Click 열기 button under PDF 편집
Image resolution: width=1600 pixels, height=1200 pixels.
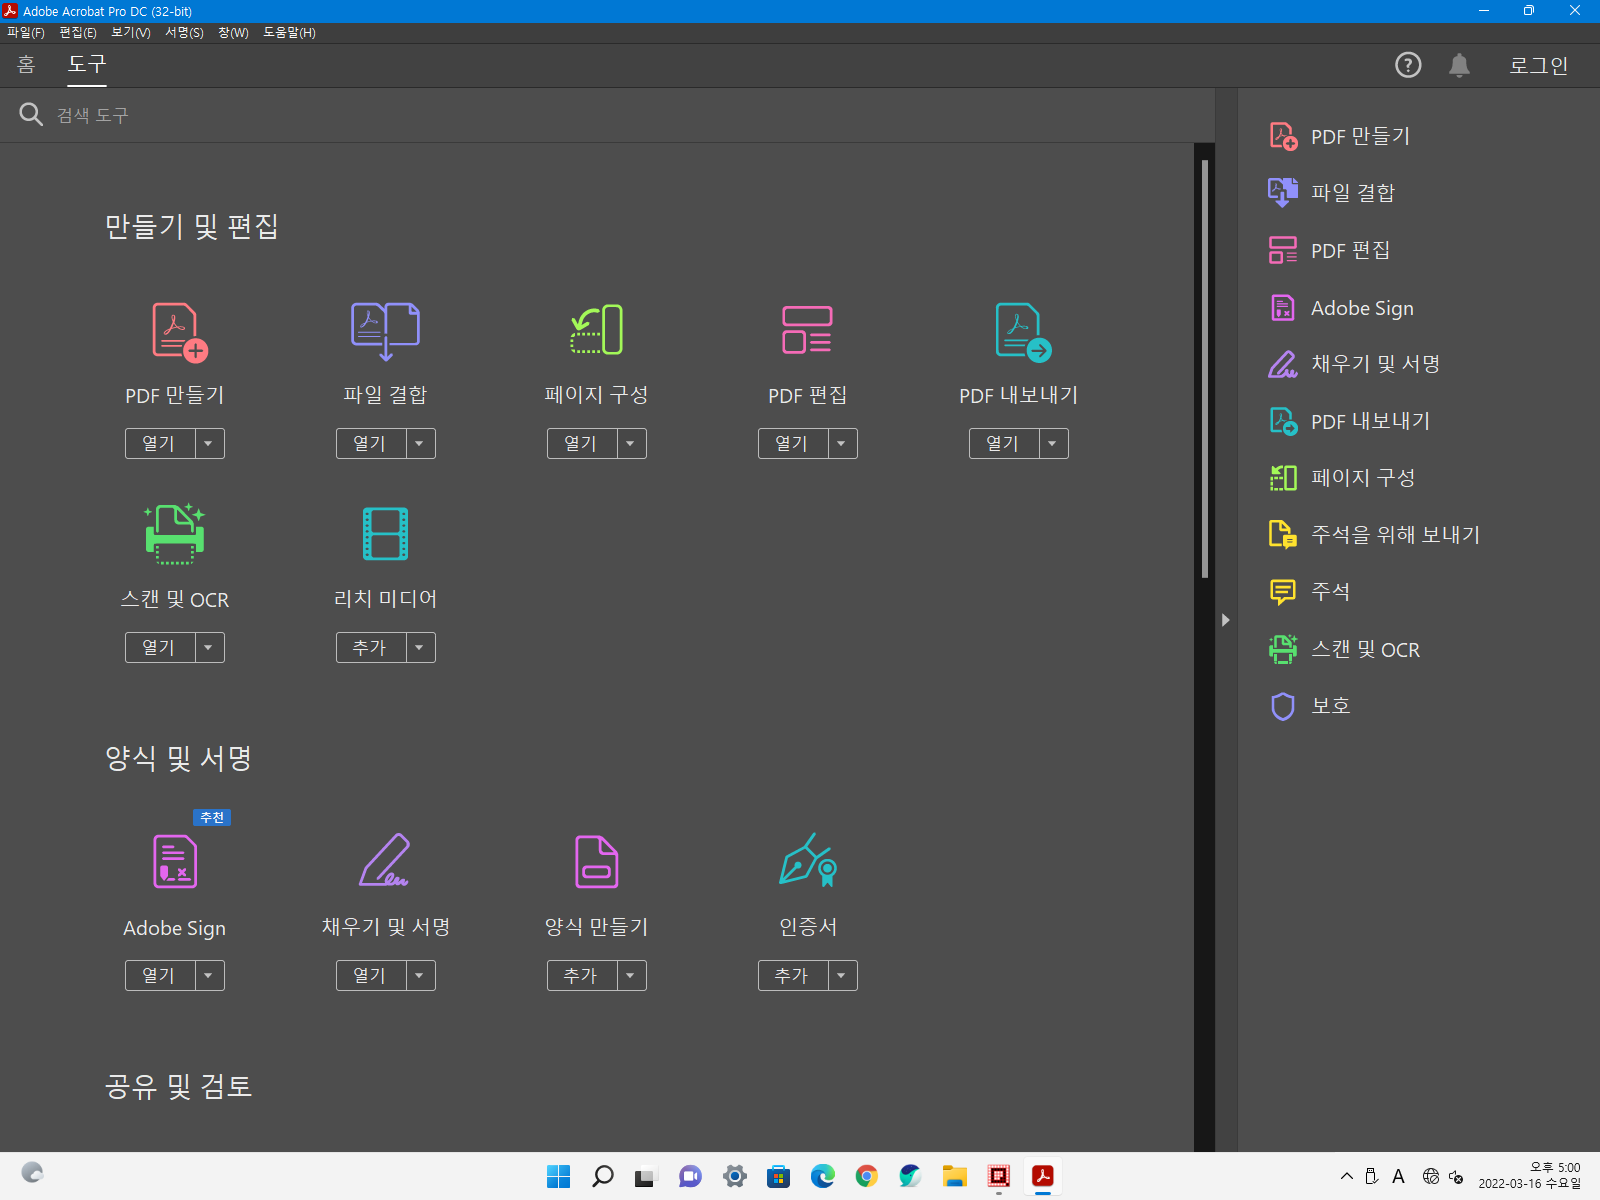[793, 443]
